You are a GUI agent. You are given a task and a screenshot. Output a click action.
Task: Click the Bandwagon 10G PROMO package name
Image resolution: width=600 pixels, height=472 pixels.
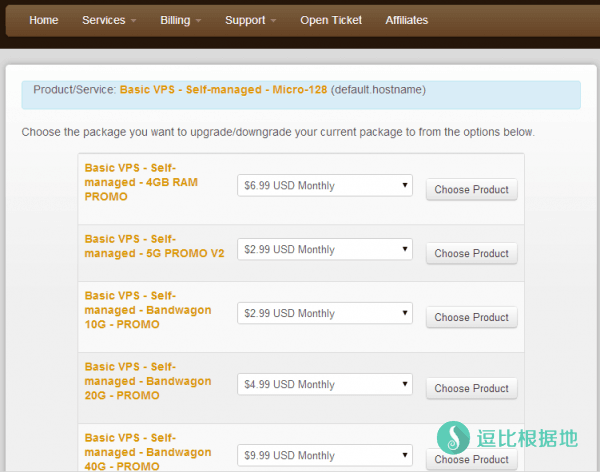point(148,310)
